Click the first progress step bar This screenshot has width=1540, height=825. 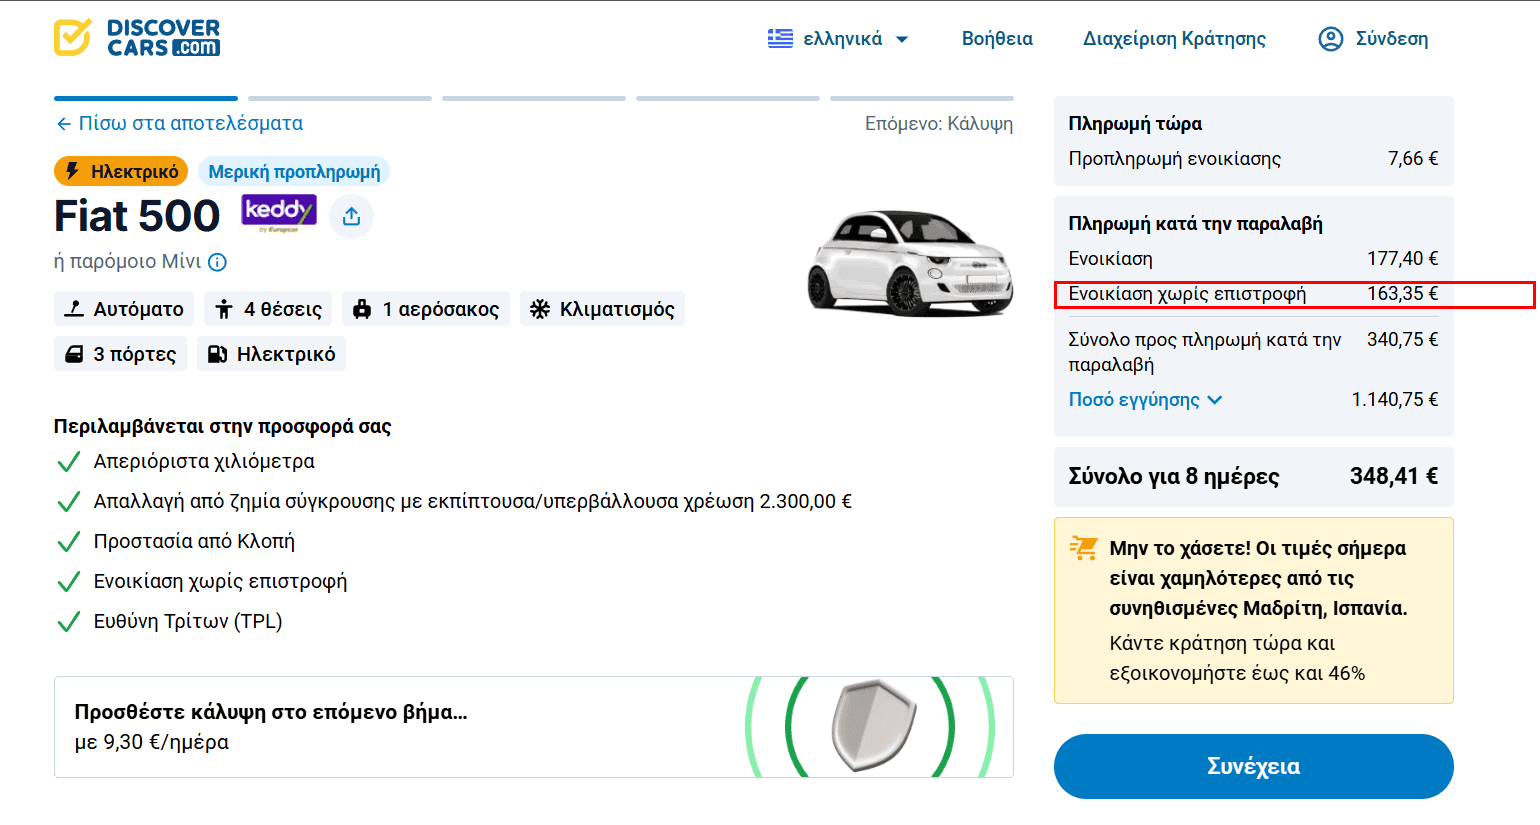coord(146,98)
